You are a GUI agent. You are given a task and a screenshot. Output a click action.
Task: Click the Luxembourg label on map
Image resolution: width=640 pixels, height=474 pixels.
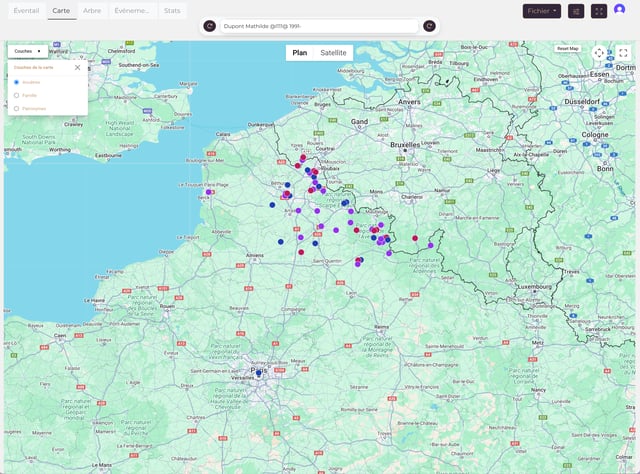pos(534,287)
